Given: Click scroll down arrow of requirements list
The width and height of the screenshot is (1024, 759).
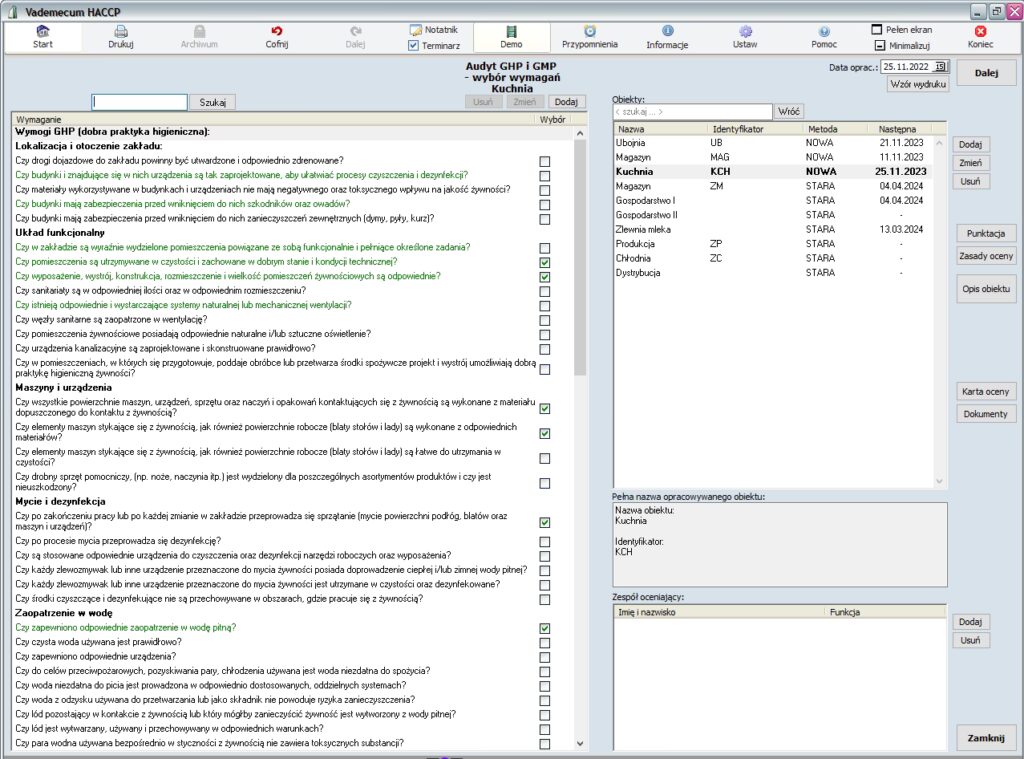Looking at the screenshot, I should click(x=581, y=743).
